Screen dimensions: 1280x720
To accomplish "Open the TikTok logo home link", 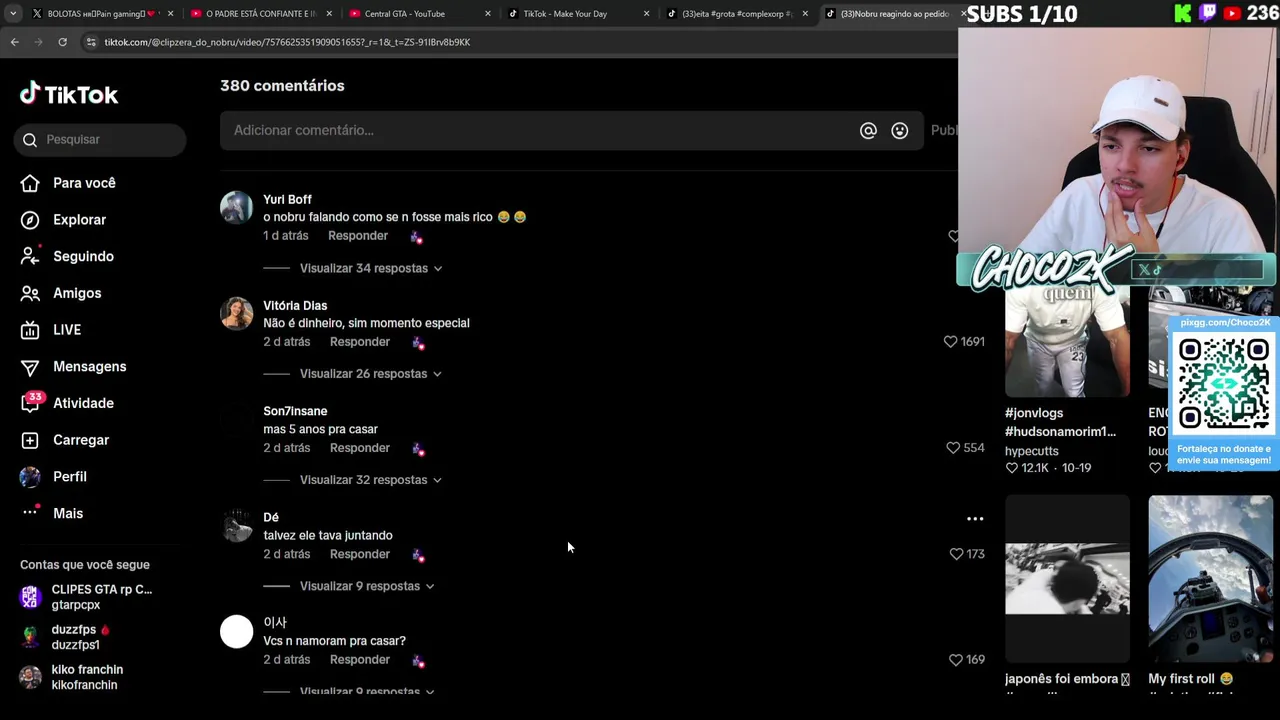I will pos(69,94).
